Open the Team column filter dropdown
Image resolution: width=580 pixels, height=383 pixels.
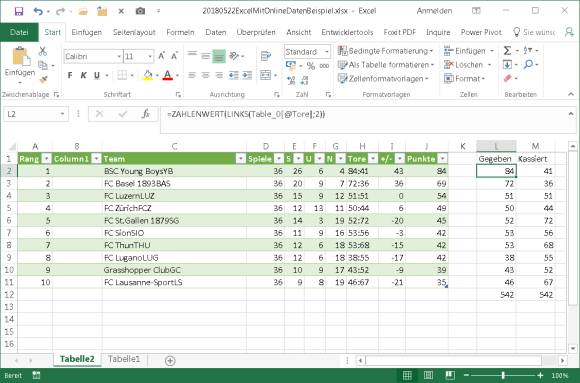pos(241,159)
